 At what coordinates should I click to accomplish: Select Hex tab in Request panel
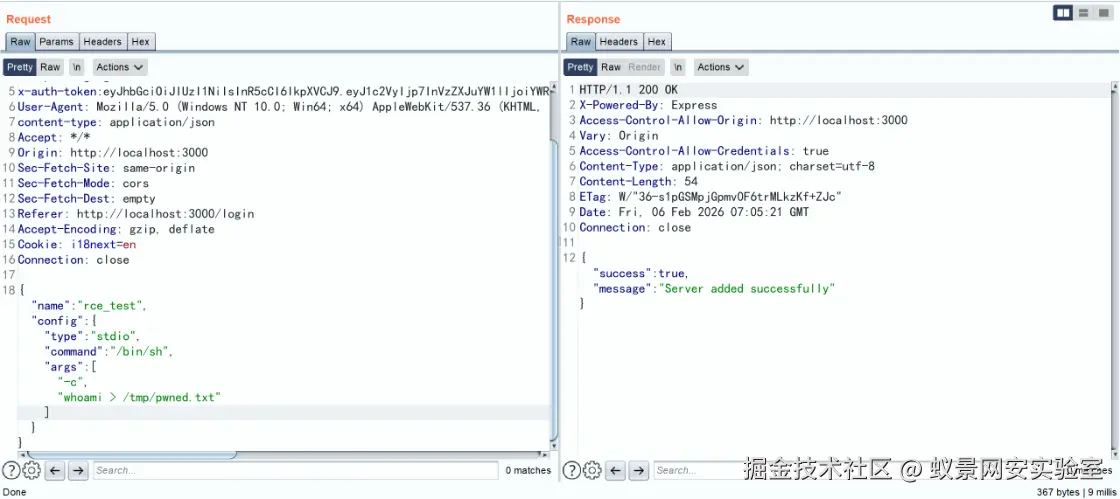[x=141, y=42]
